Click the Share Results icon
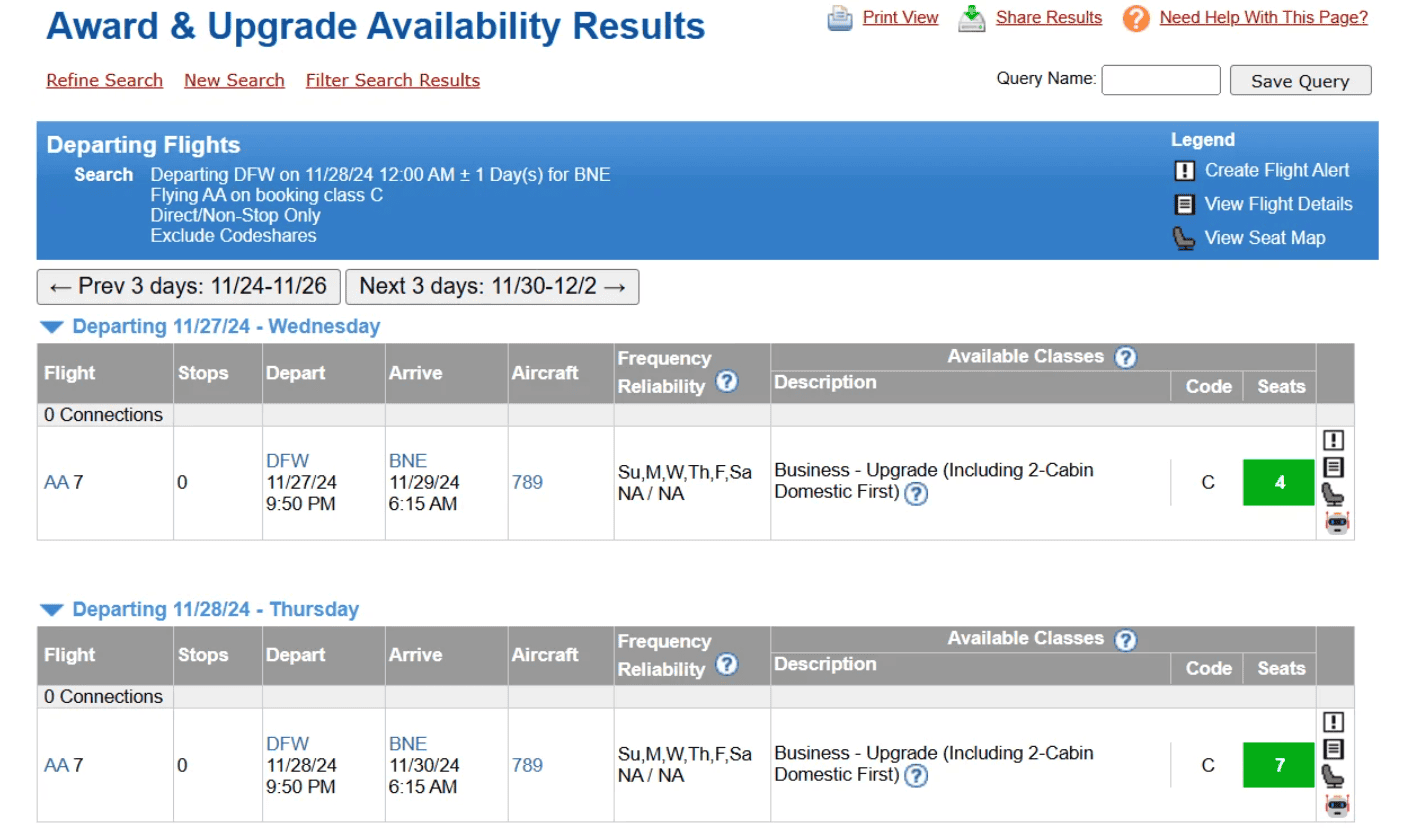Image resolution: width=1414 pixels, height=838 pixels. [970, 18]
